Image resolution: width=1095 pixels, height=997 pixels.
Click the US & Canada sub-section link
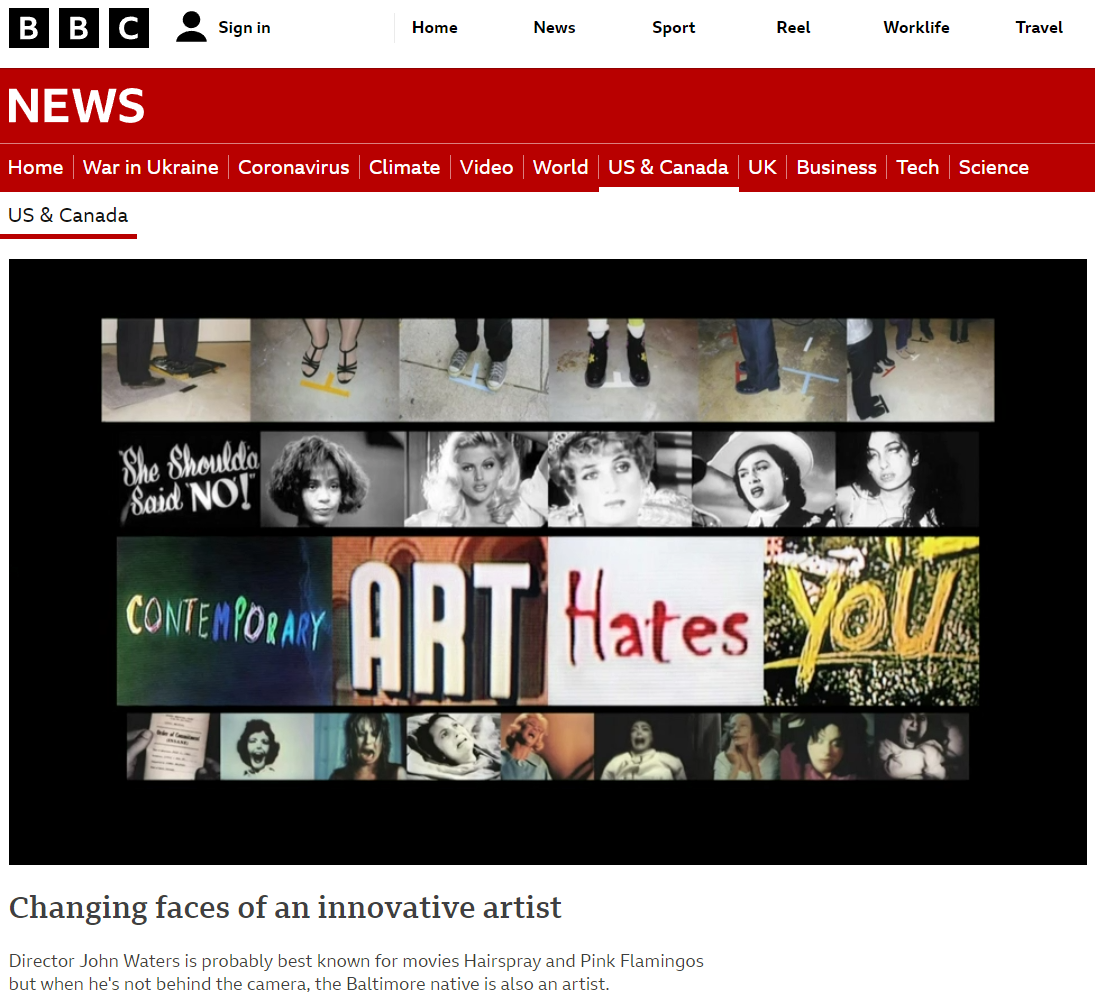(x=68, y=215)
